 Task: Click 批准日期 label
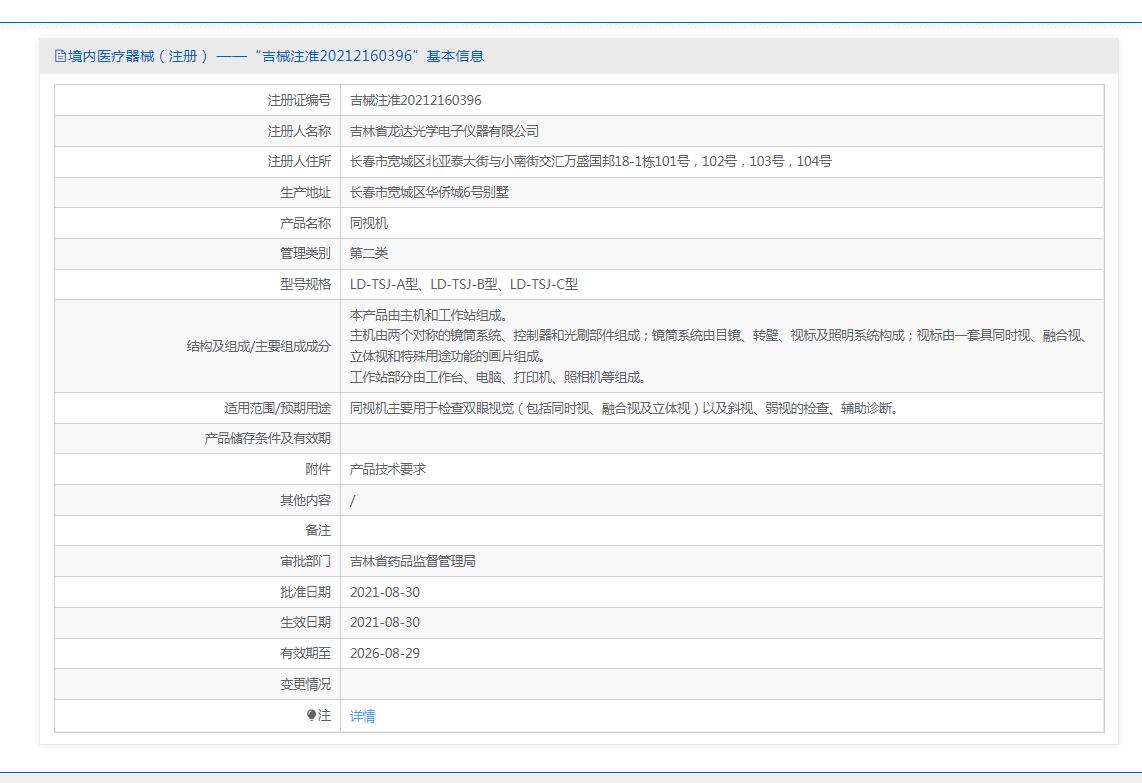[x=305, y=592]
